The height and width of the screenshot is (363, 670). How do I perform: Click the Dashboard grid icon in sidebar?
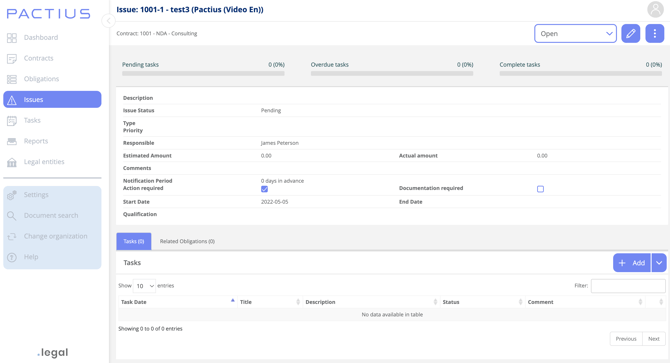click(12, 38)
